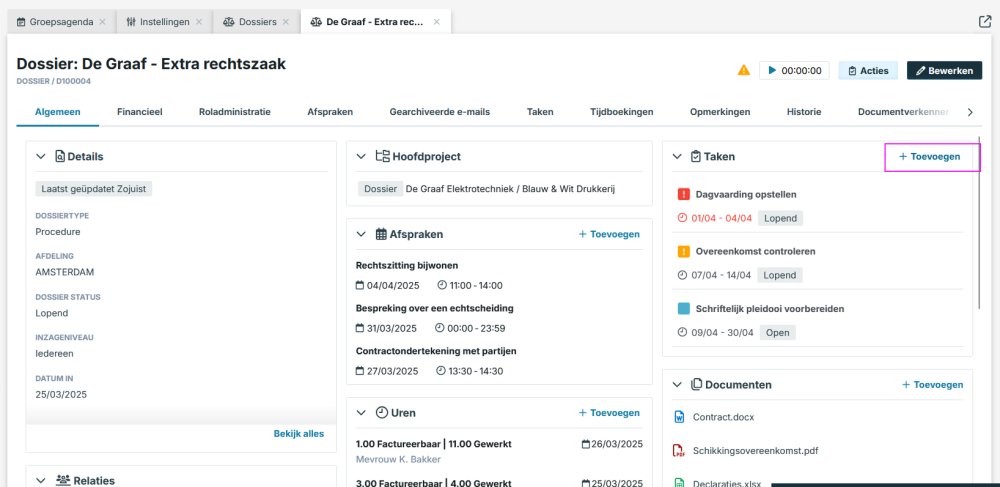Viewport: 1000px width, 487px height.
Task: Click the Afspraken calendar grid icon
Action: [x=381, y=234]
